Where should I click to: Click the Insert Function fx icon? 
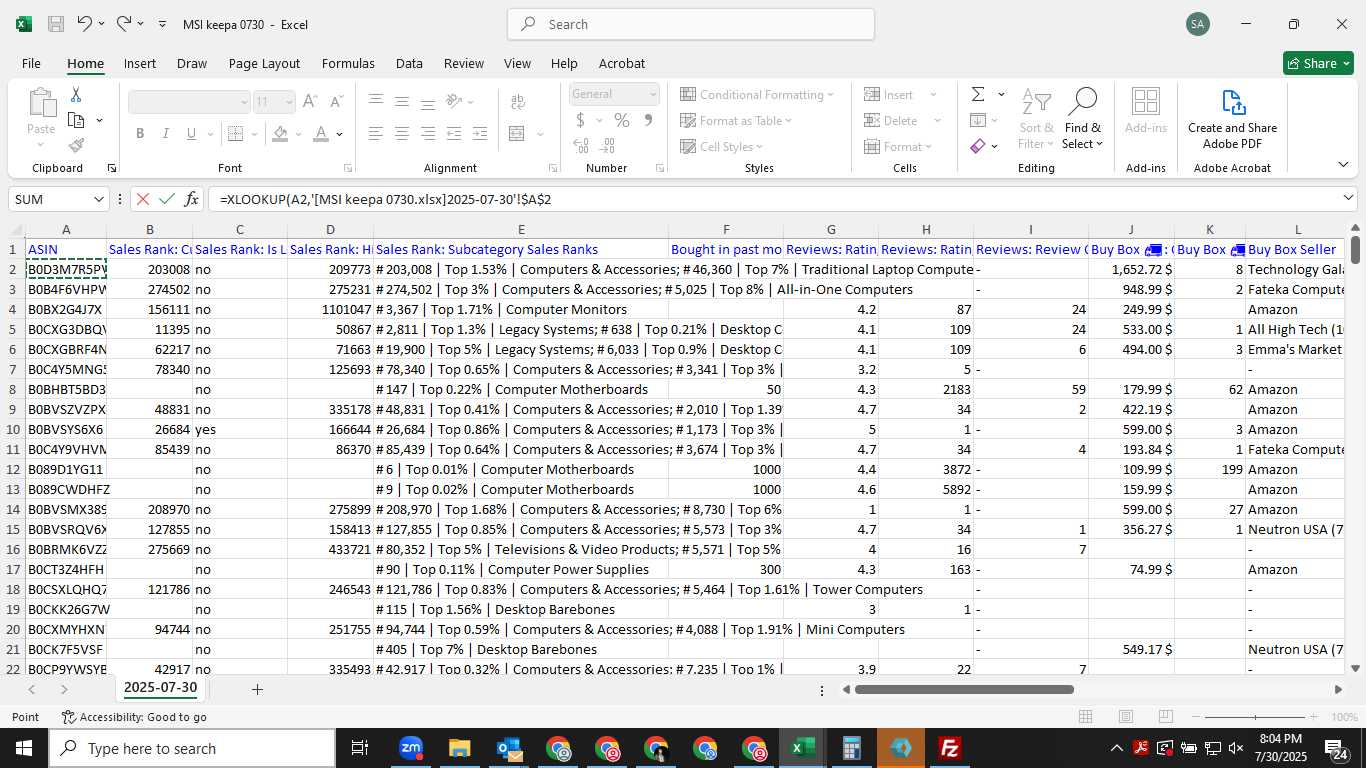[191, 199]
